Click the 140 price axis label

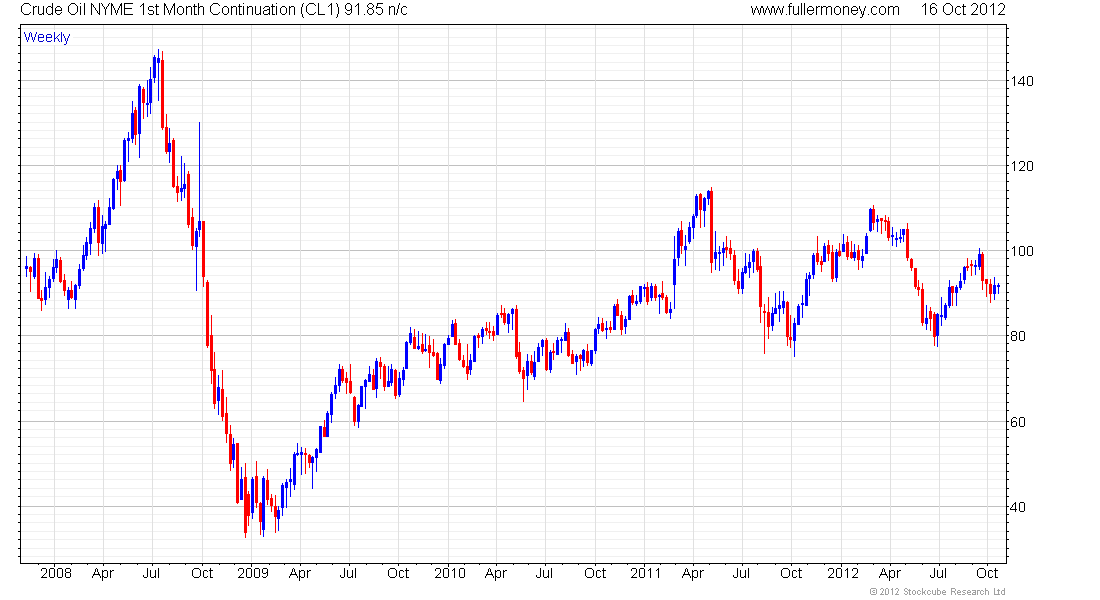point(1022,81)
